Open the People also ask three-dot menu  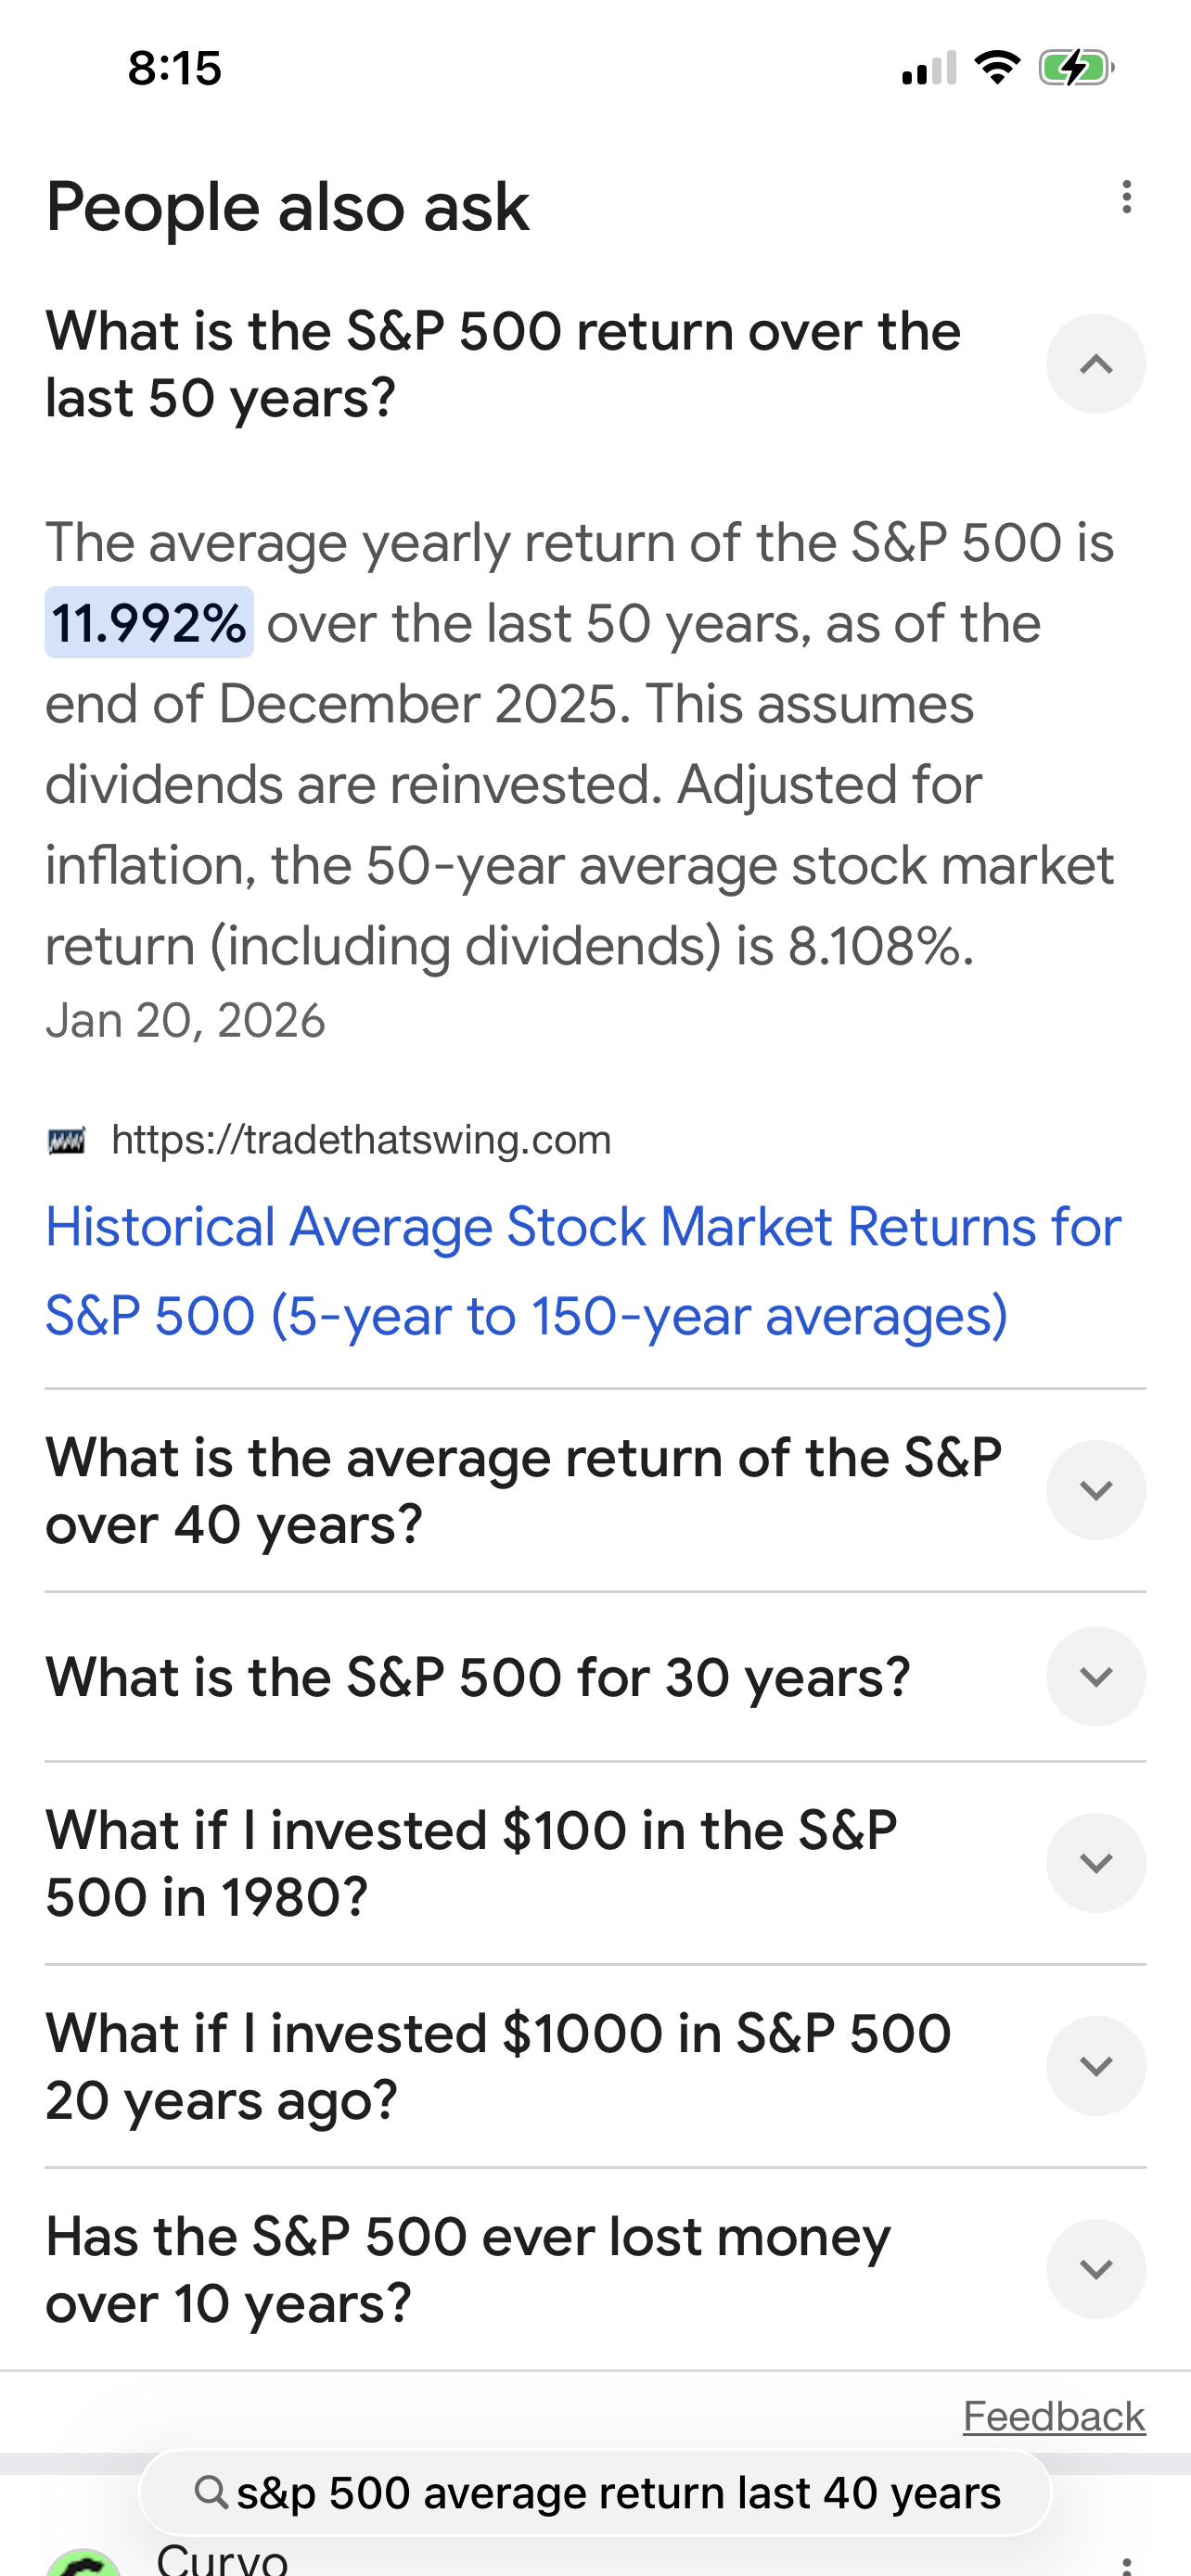click(x=1126, y=197)
